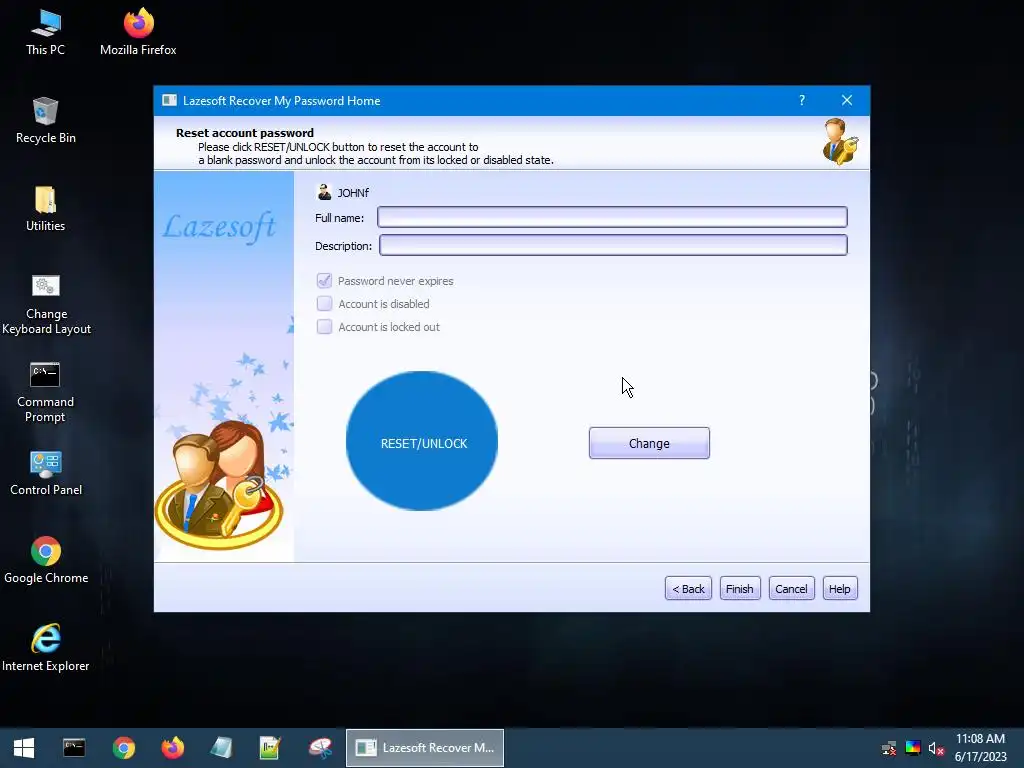Screen dimensions: 1024x768
Task: Click the question mark help button in title bar
Action: tap(802, 100)
